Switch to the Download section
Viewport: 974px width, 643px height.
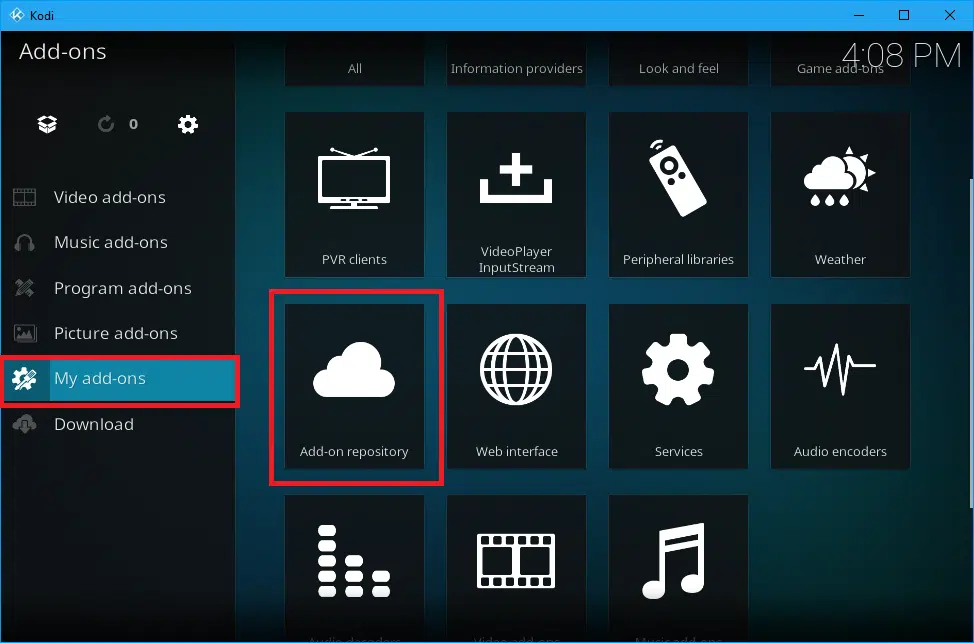[94, 424]
